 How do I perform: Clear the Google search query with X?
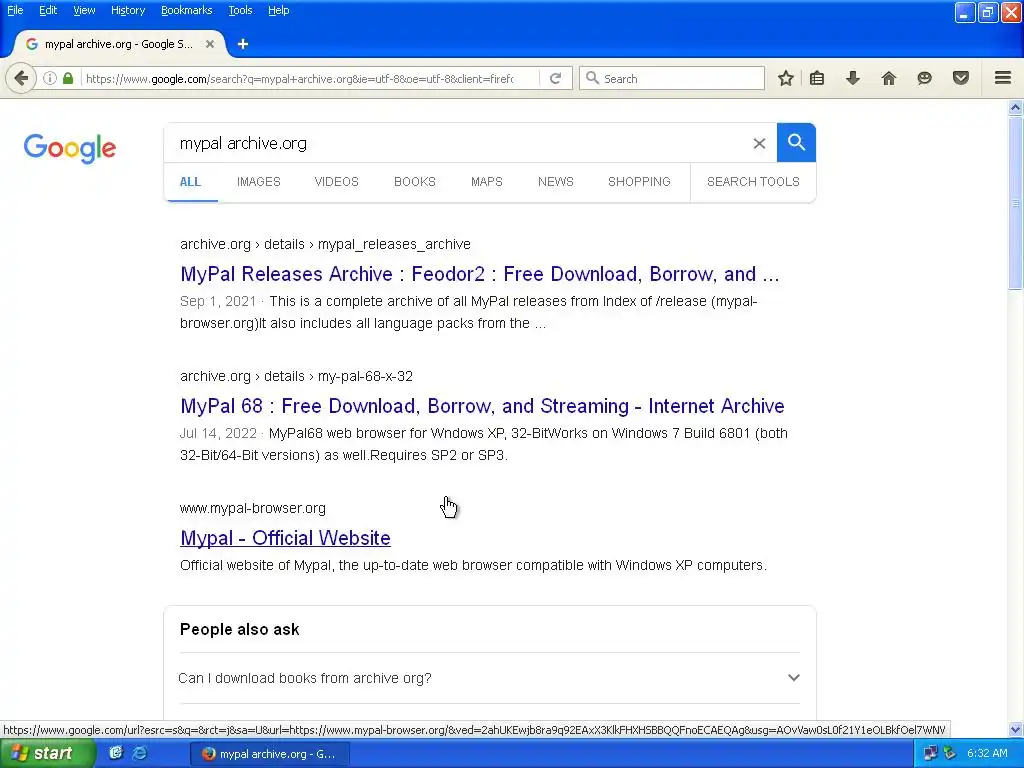coord(759,143)
